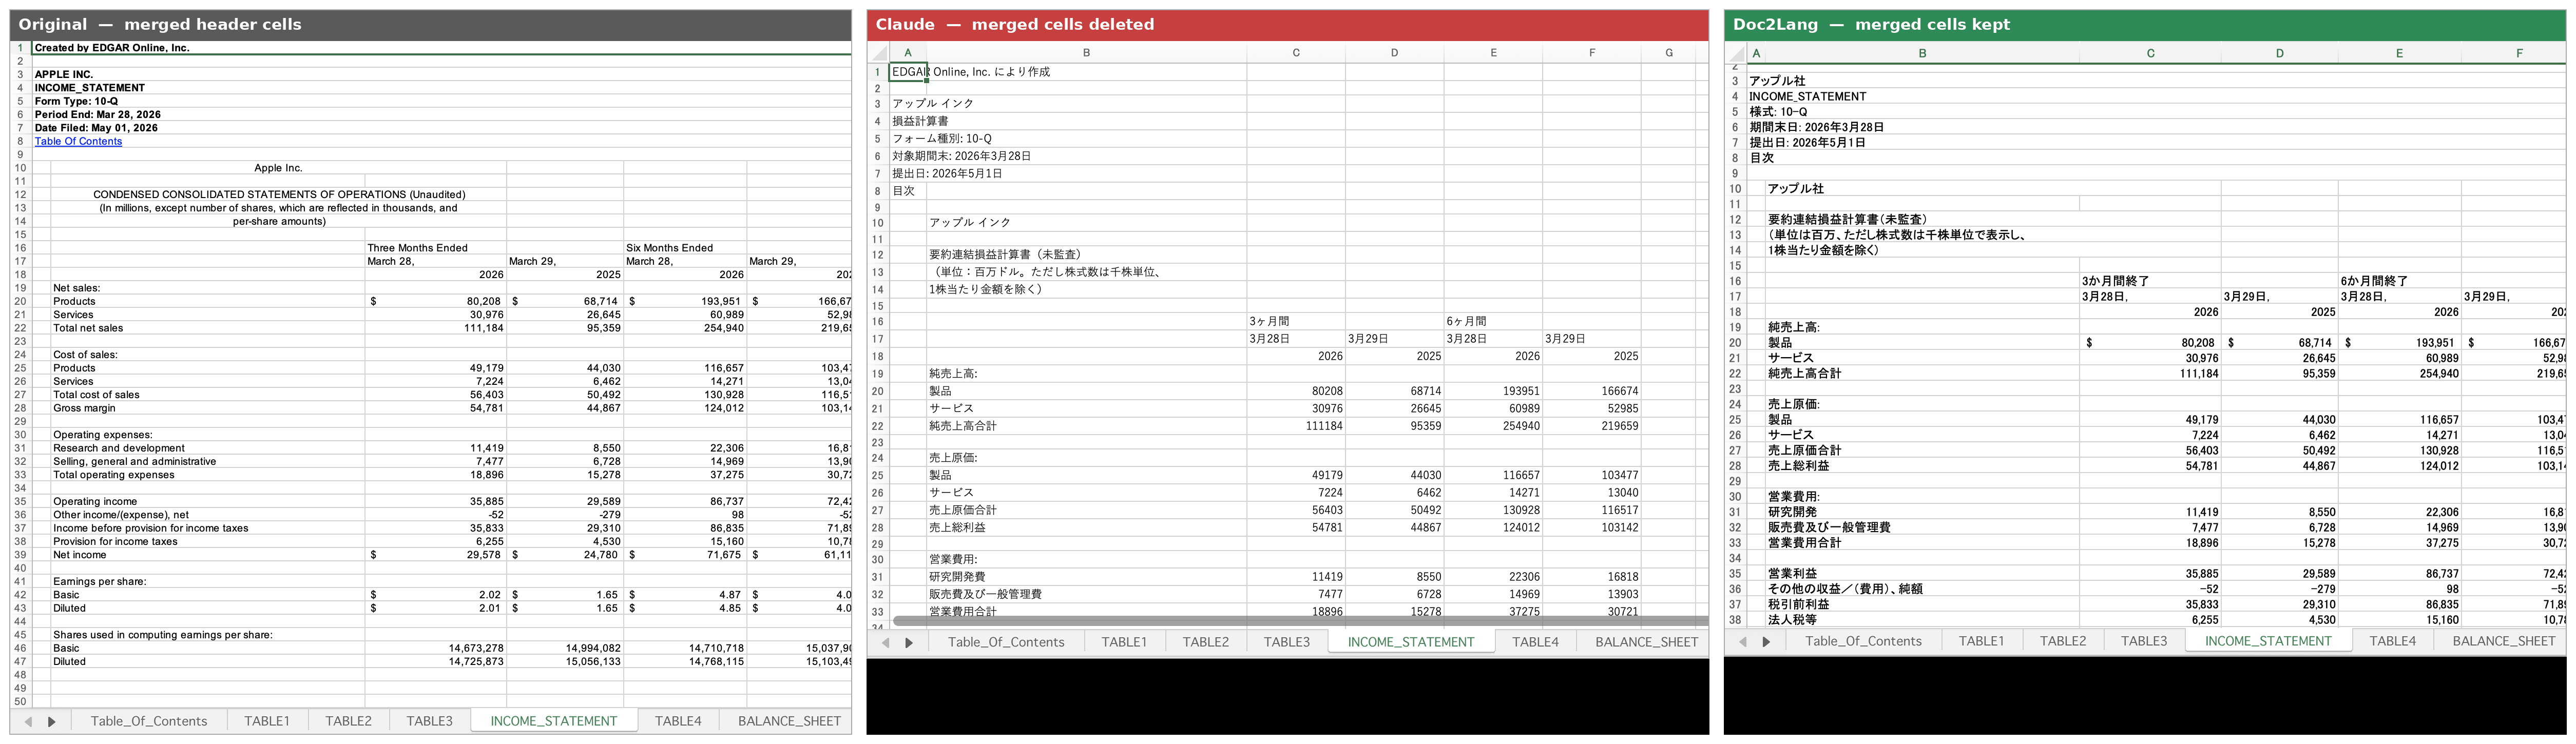Select INCOME_STATEMENT tab in Claude panel
The height and width of the screenshot is (744, 2576).
tap(1410, 642)
